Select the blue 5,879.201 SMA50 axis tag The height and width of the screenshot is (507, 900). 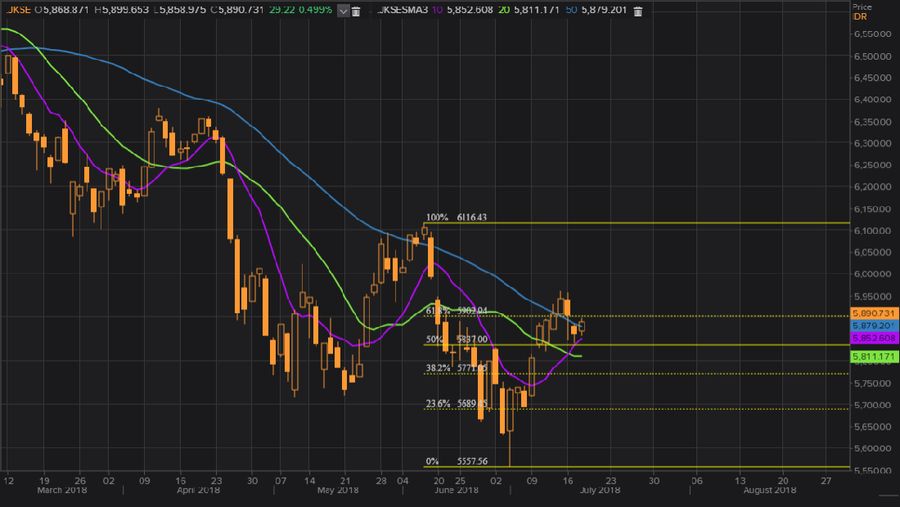point(874,326)
